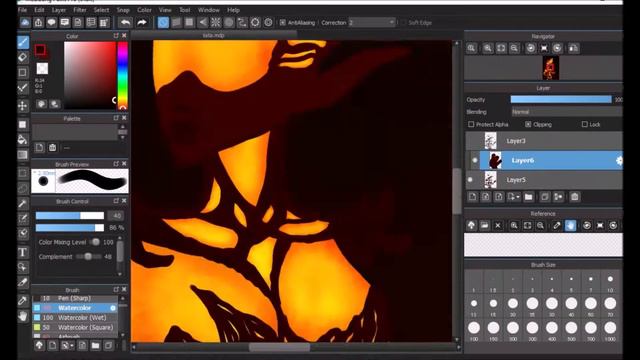Clear the reference image with X icon
Image resolution: width=640 pixels, height=360 pixels.
point(498,225)
